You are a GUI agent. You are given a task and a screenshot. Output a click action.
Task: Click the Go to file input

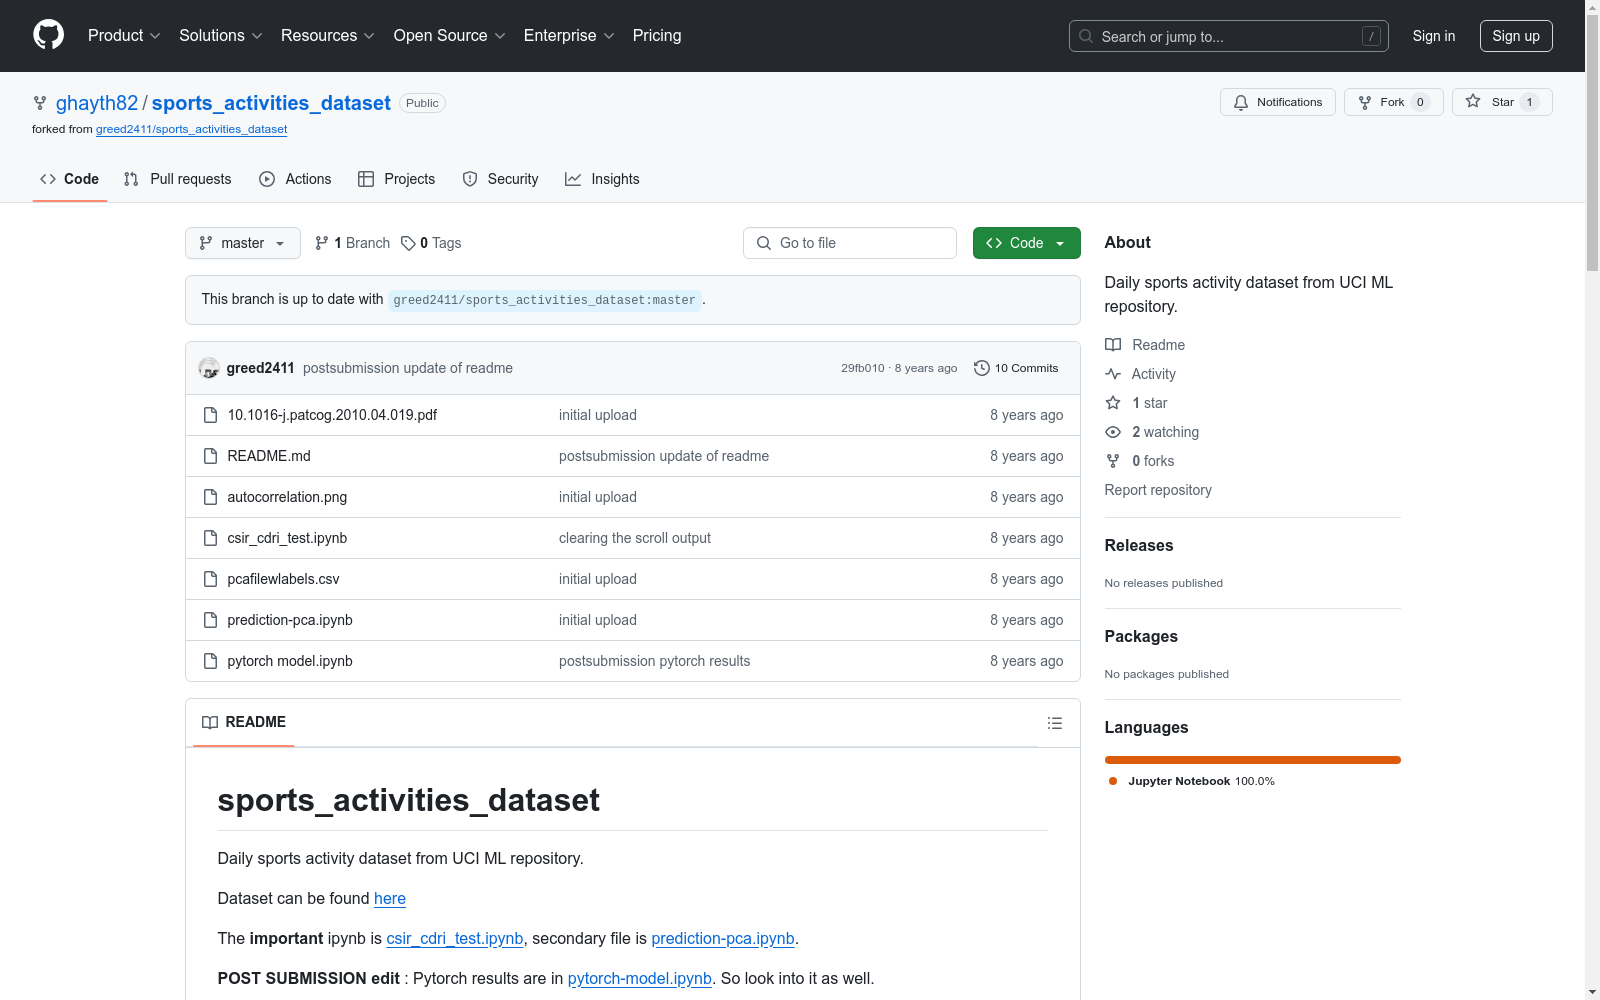click(850, 243)
